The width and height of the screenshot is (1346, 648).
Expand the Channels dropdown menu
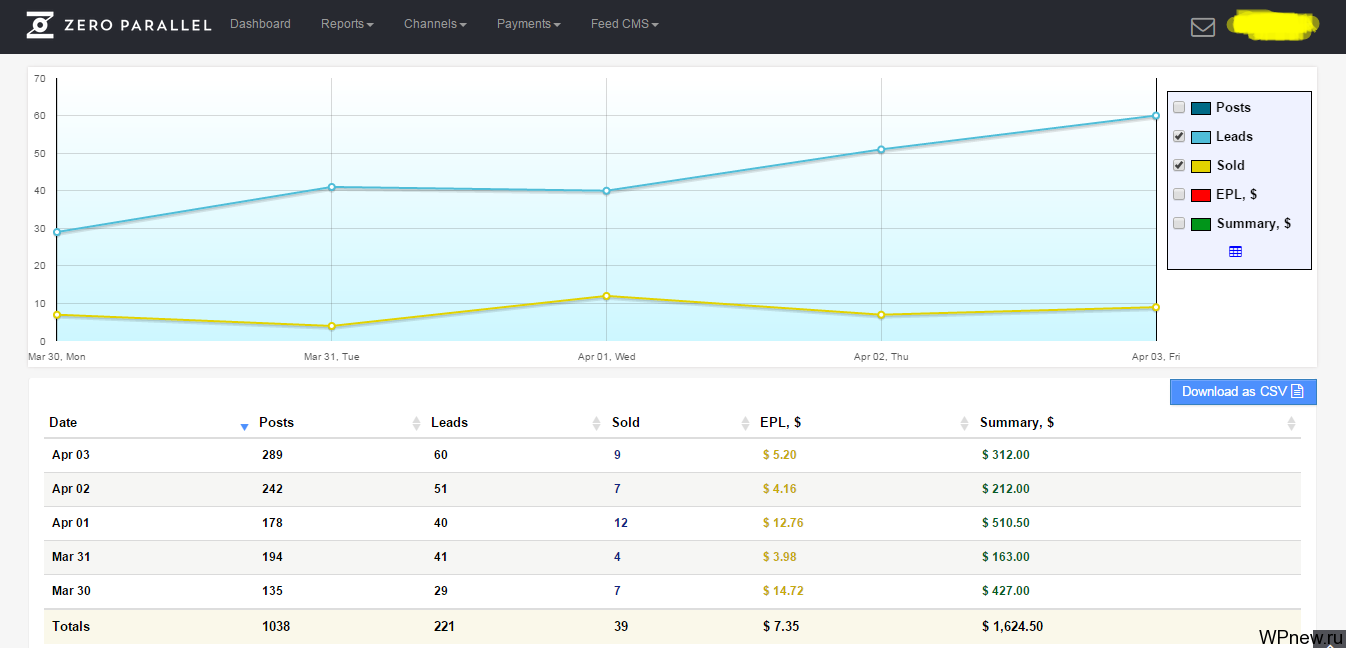(435, 24)
